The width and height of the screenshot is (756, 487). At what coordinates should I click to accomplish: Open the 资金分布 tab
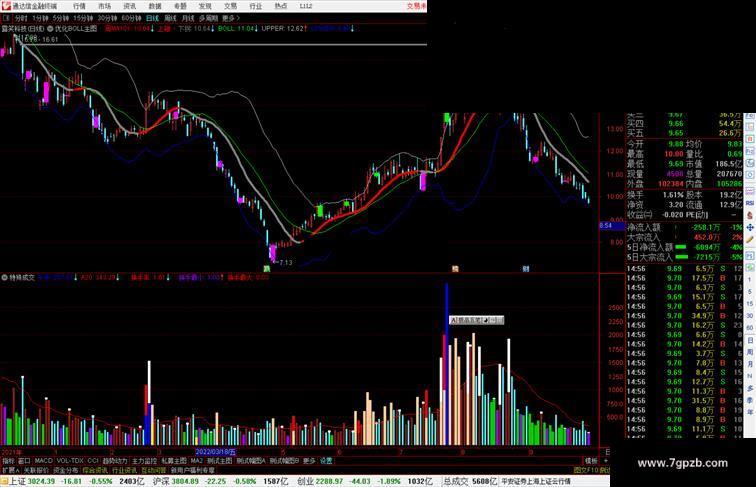point(66,470)
